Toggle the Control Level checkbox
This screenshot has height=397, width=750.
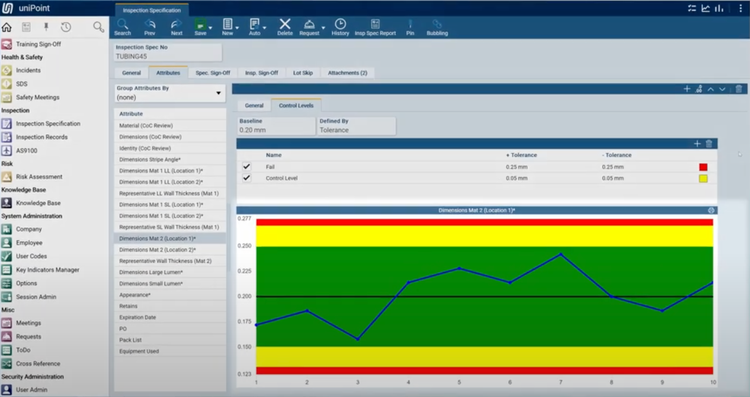pos(246,178)
